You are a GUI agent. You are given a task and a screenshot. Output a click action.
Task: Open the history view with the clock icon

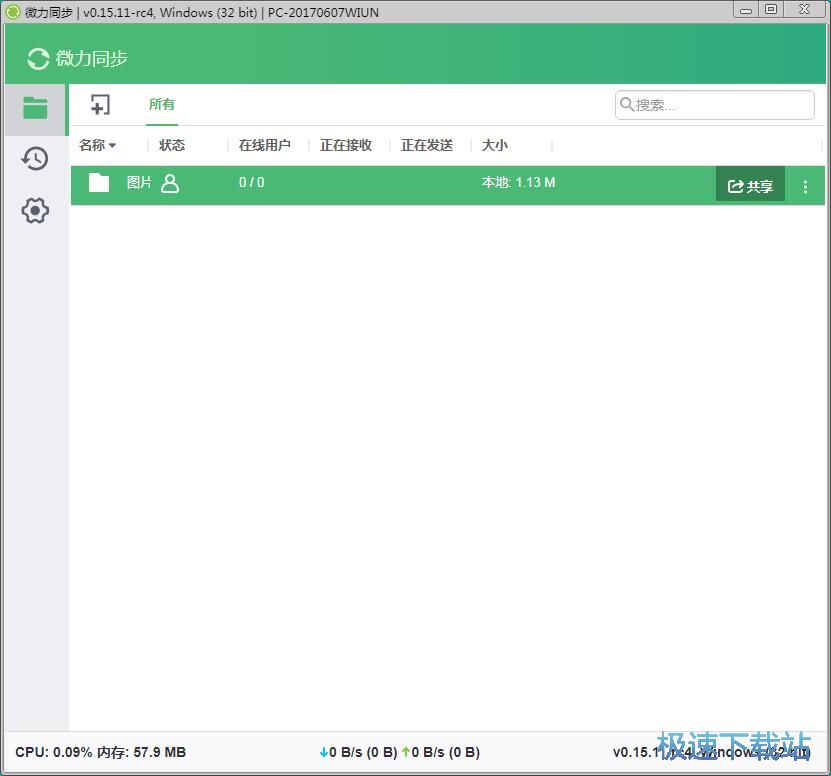point(34,158)
